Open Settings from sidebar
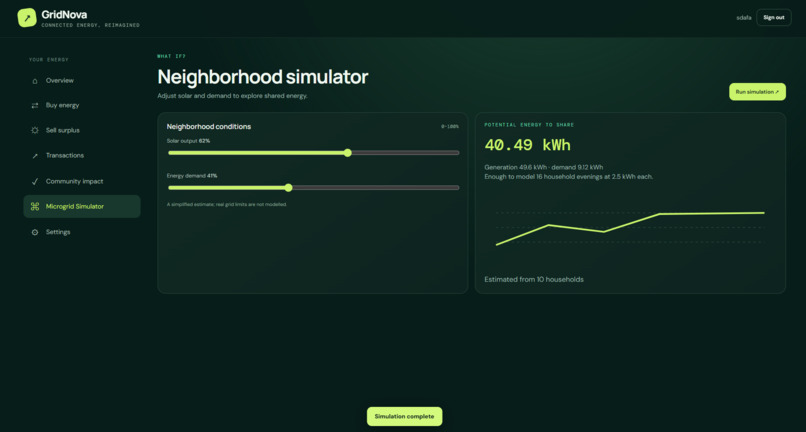 (x=82, y=232)
